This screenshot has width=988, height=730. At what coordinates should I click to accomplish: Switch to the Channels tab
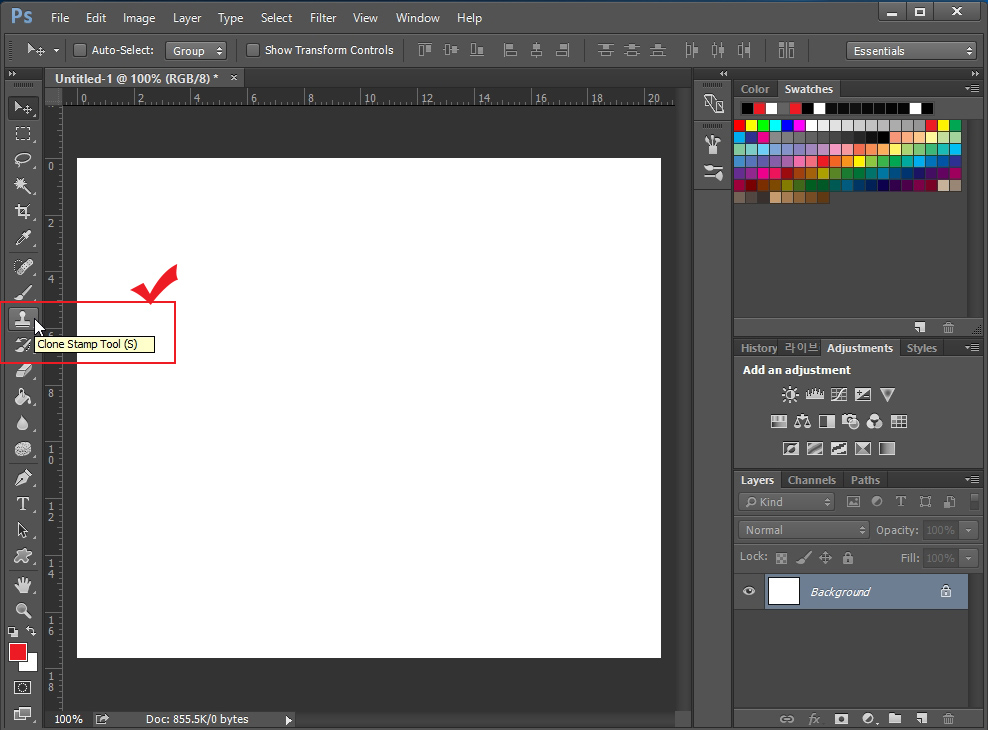pos(812,480)
